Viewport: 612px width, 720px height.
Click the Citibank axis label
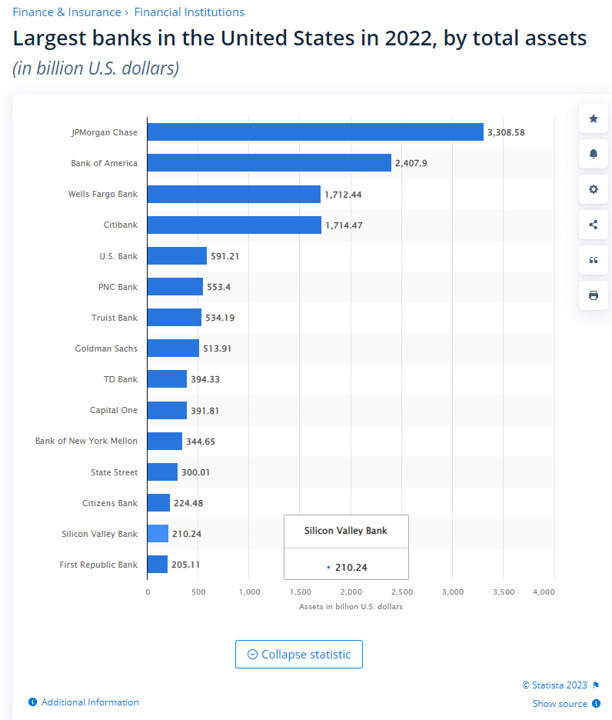120,225
